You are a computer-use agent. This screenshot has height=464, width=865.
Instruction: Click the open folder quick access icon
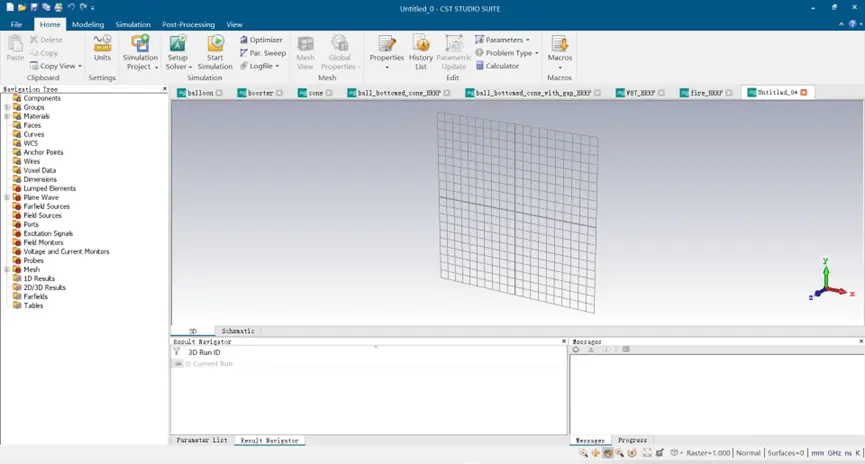click(x=22, y=7)
